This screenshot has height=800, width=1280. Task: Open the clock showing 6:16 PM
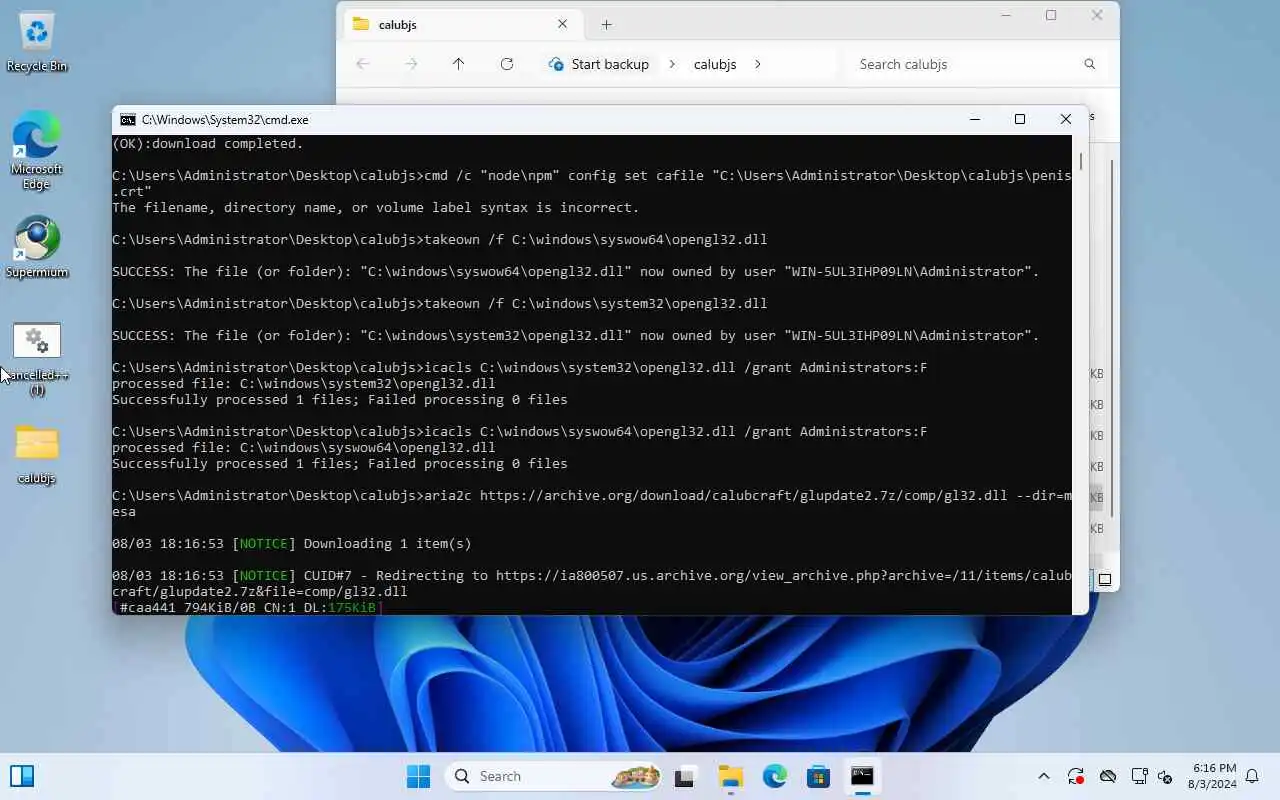[1212, 776]
